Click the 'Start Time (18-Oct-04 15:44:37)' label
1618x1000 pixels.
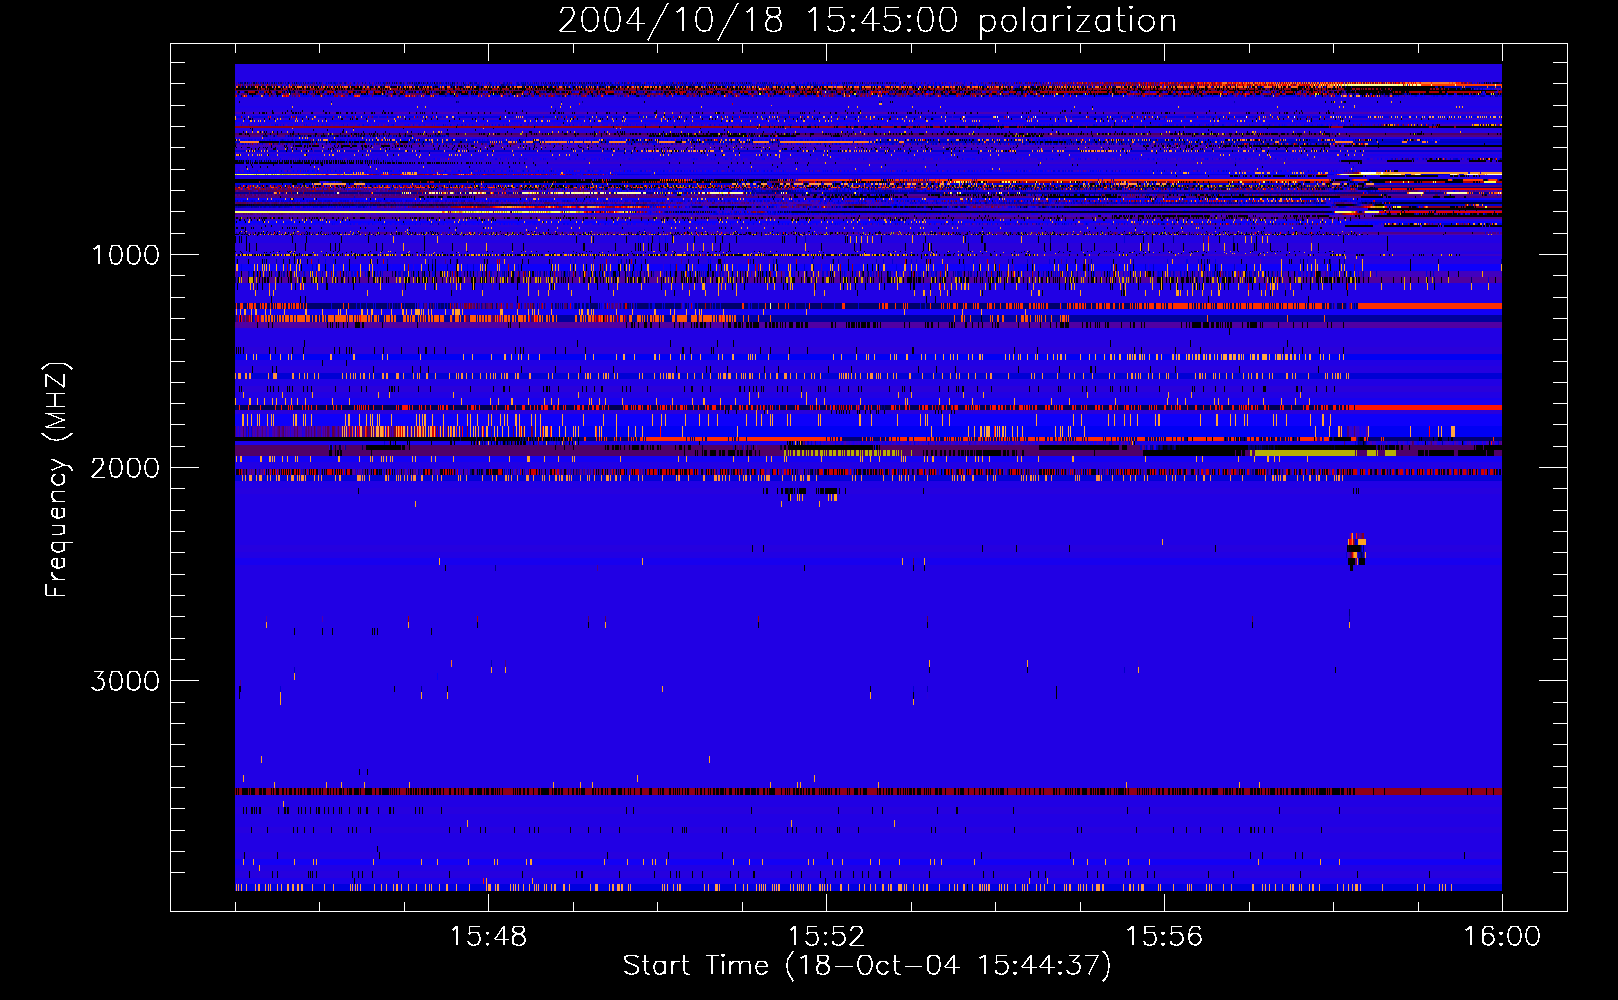coord(867,966)
